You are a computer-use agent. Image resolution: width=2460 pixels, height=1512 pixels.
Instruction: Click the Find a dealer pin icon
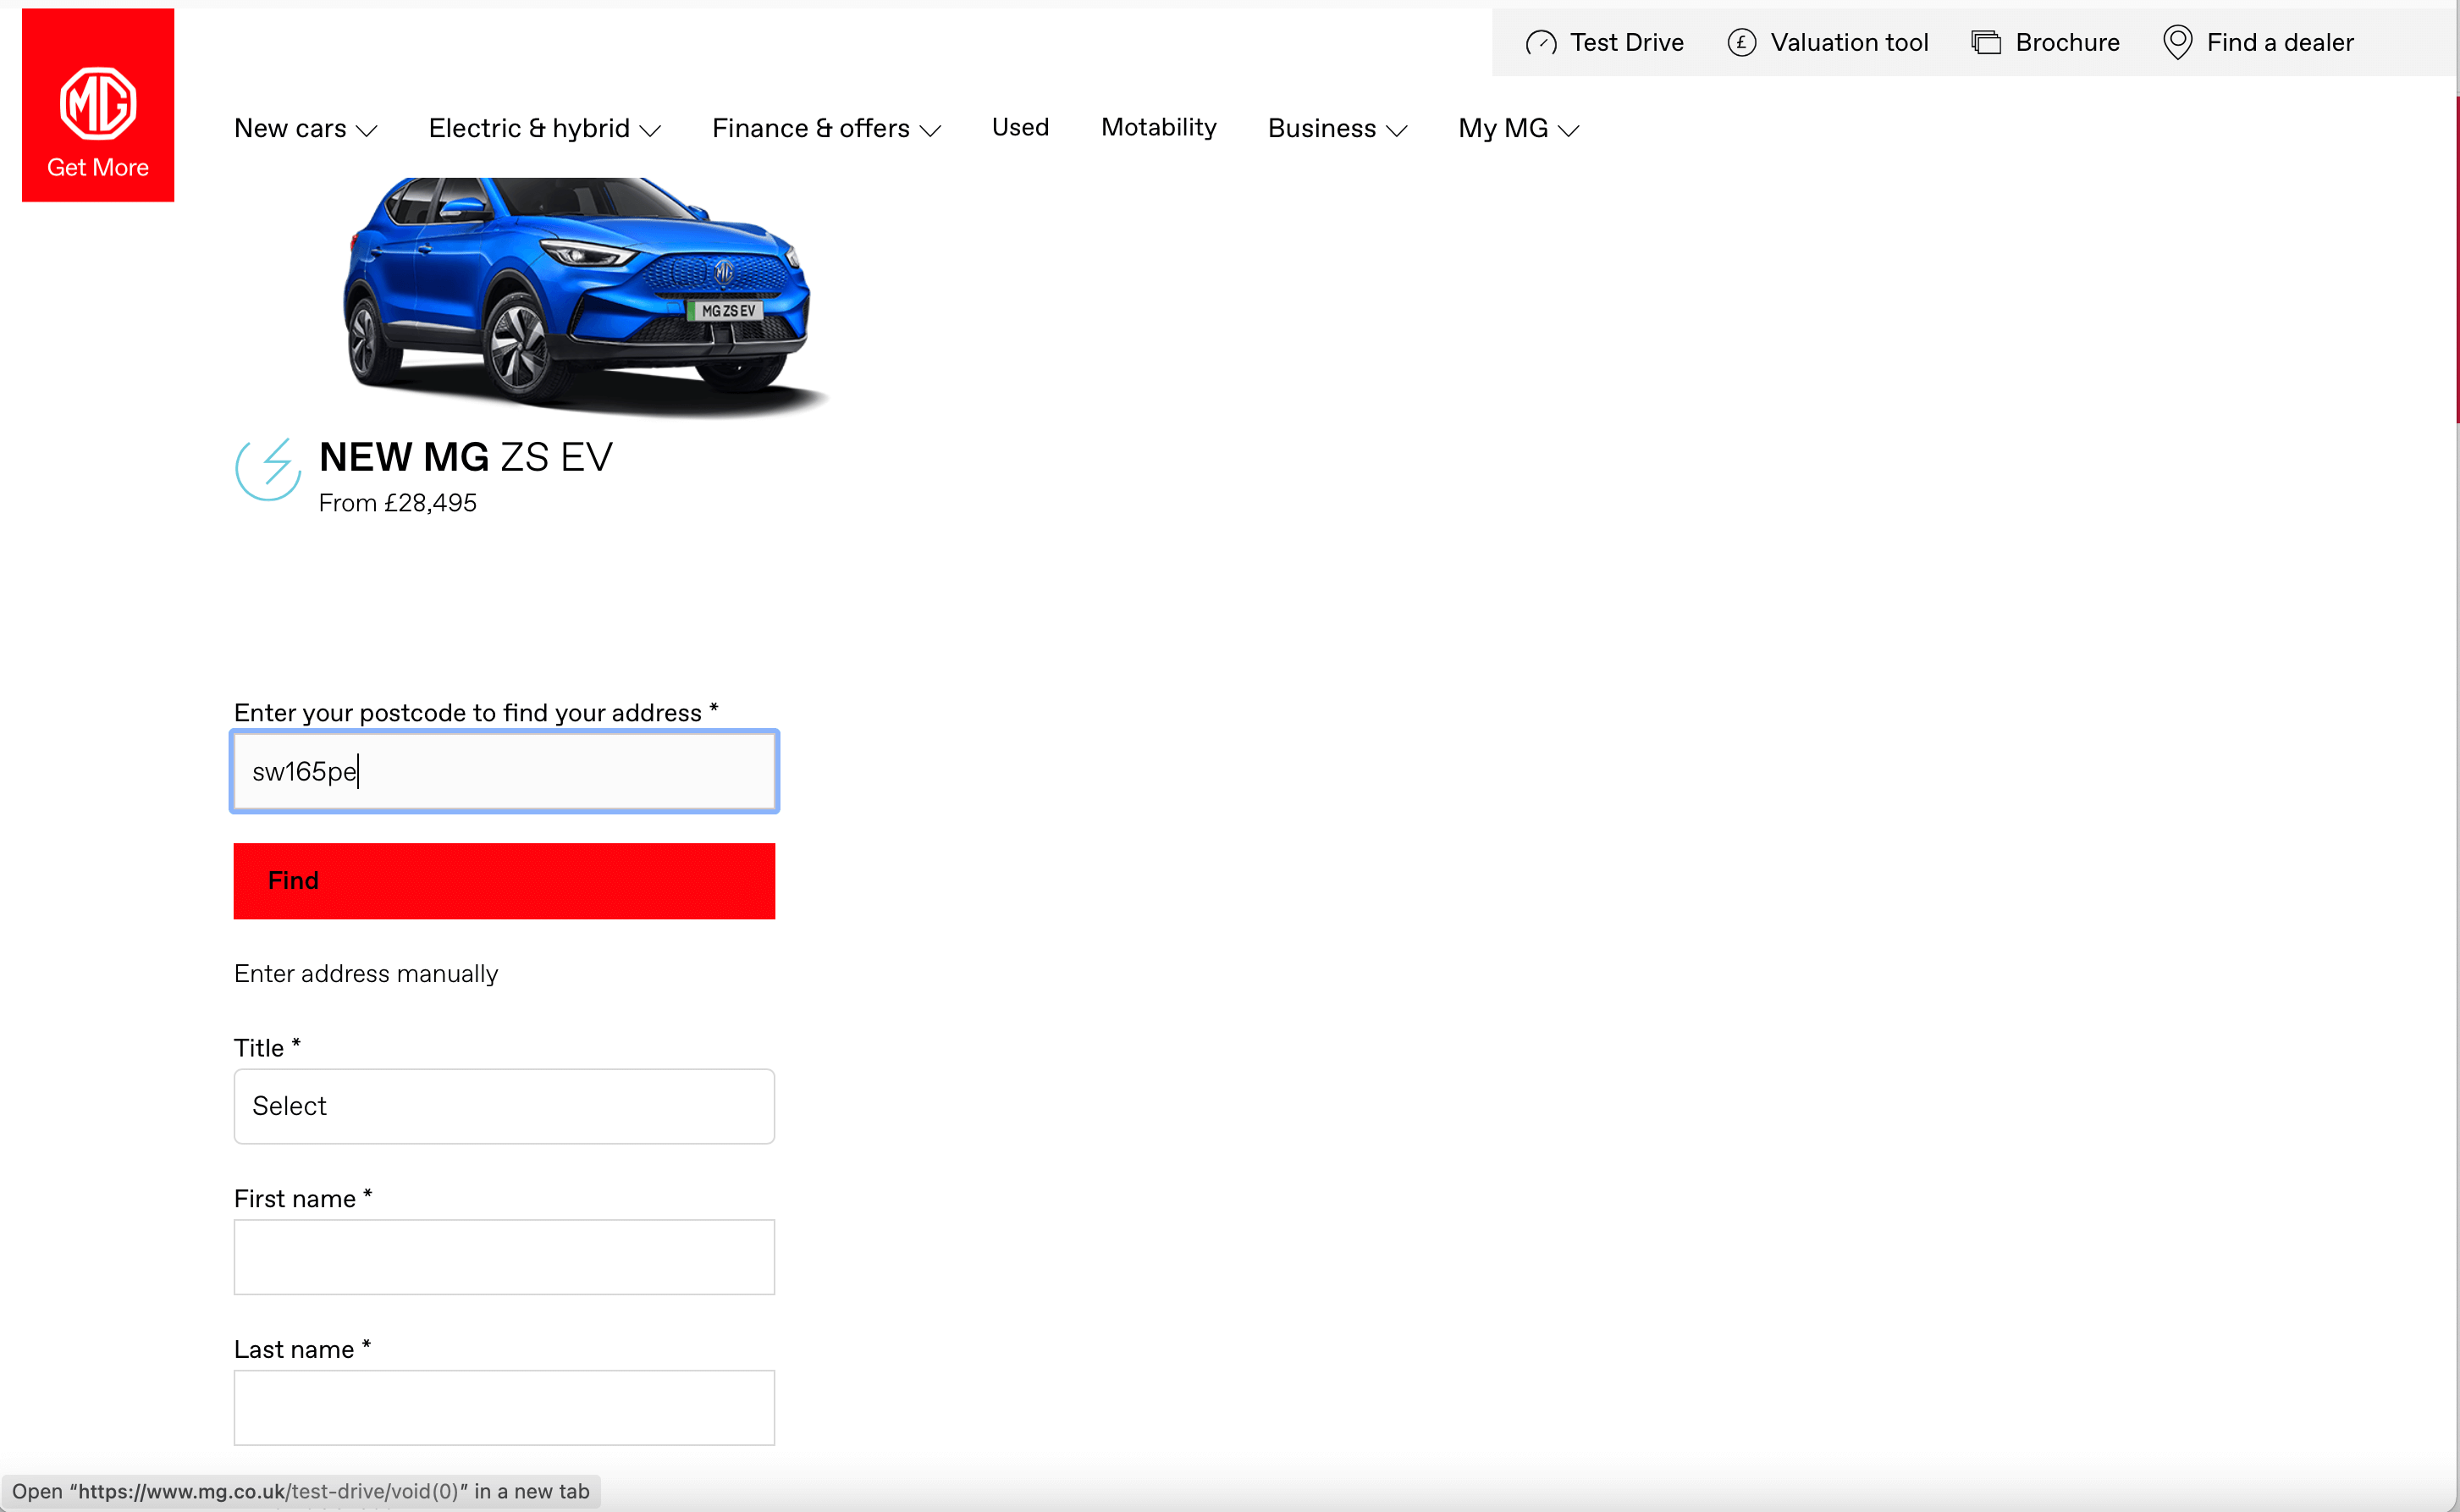[2177, 43]
